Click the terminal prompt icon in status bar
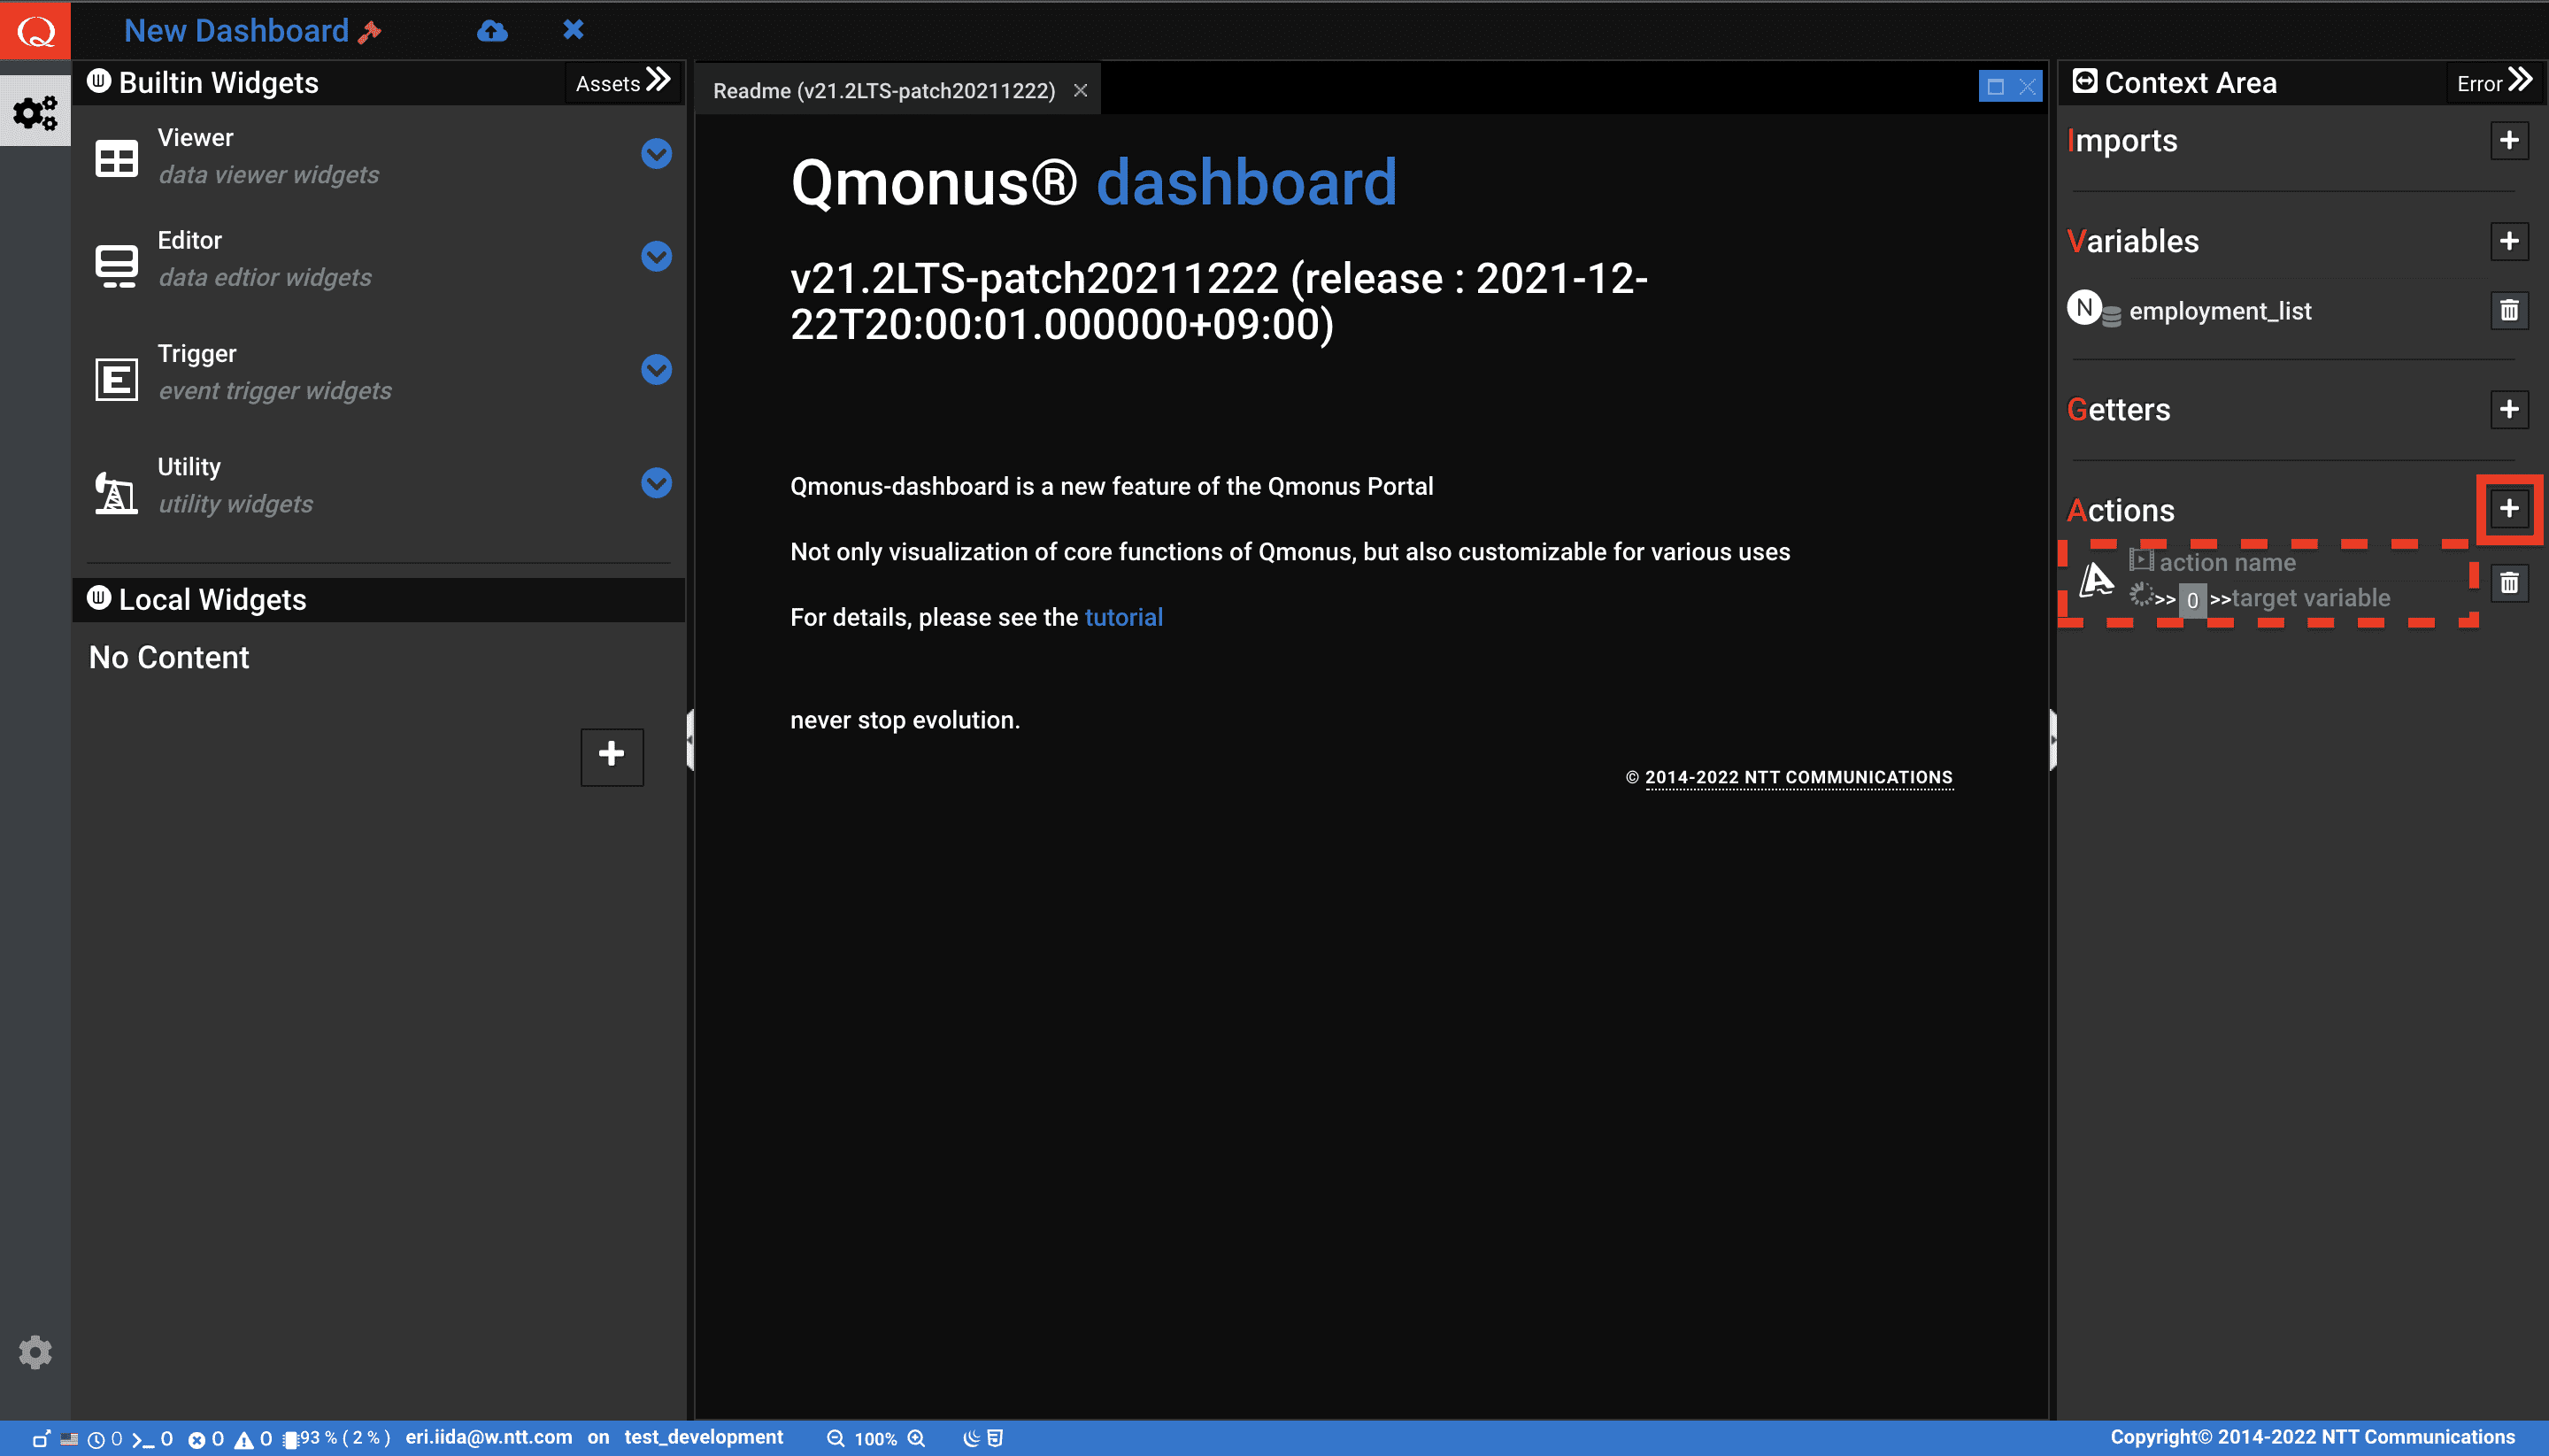2549x1456 pixels. [143, 1440]
